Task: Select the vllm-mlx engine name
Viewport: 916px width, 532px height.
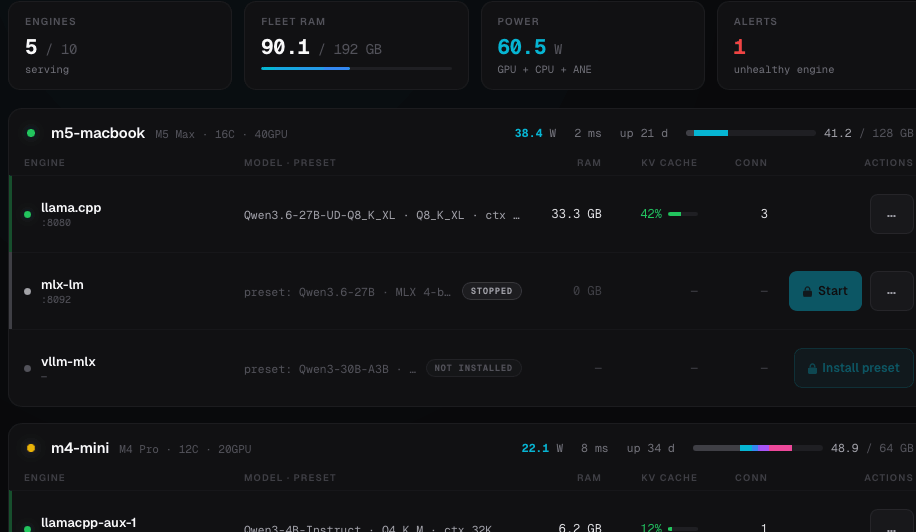Action: 68,362
